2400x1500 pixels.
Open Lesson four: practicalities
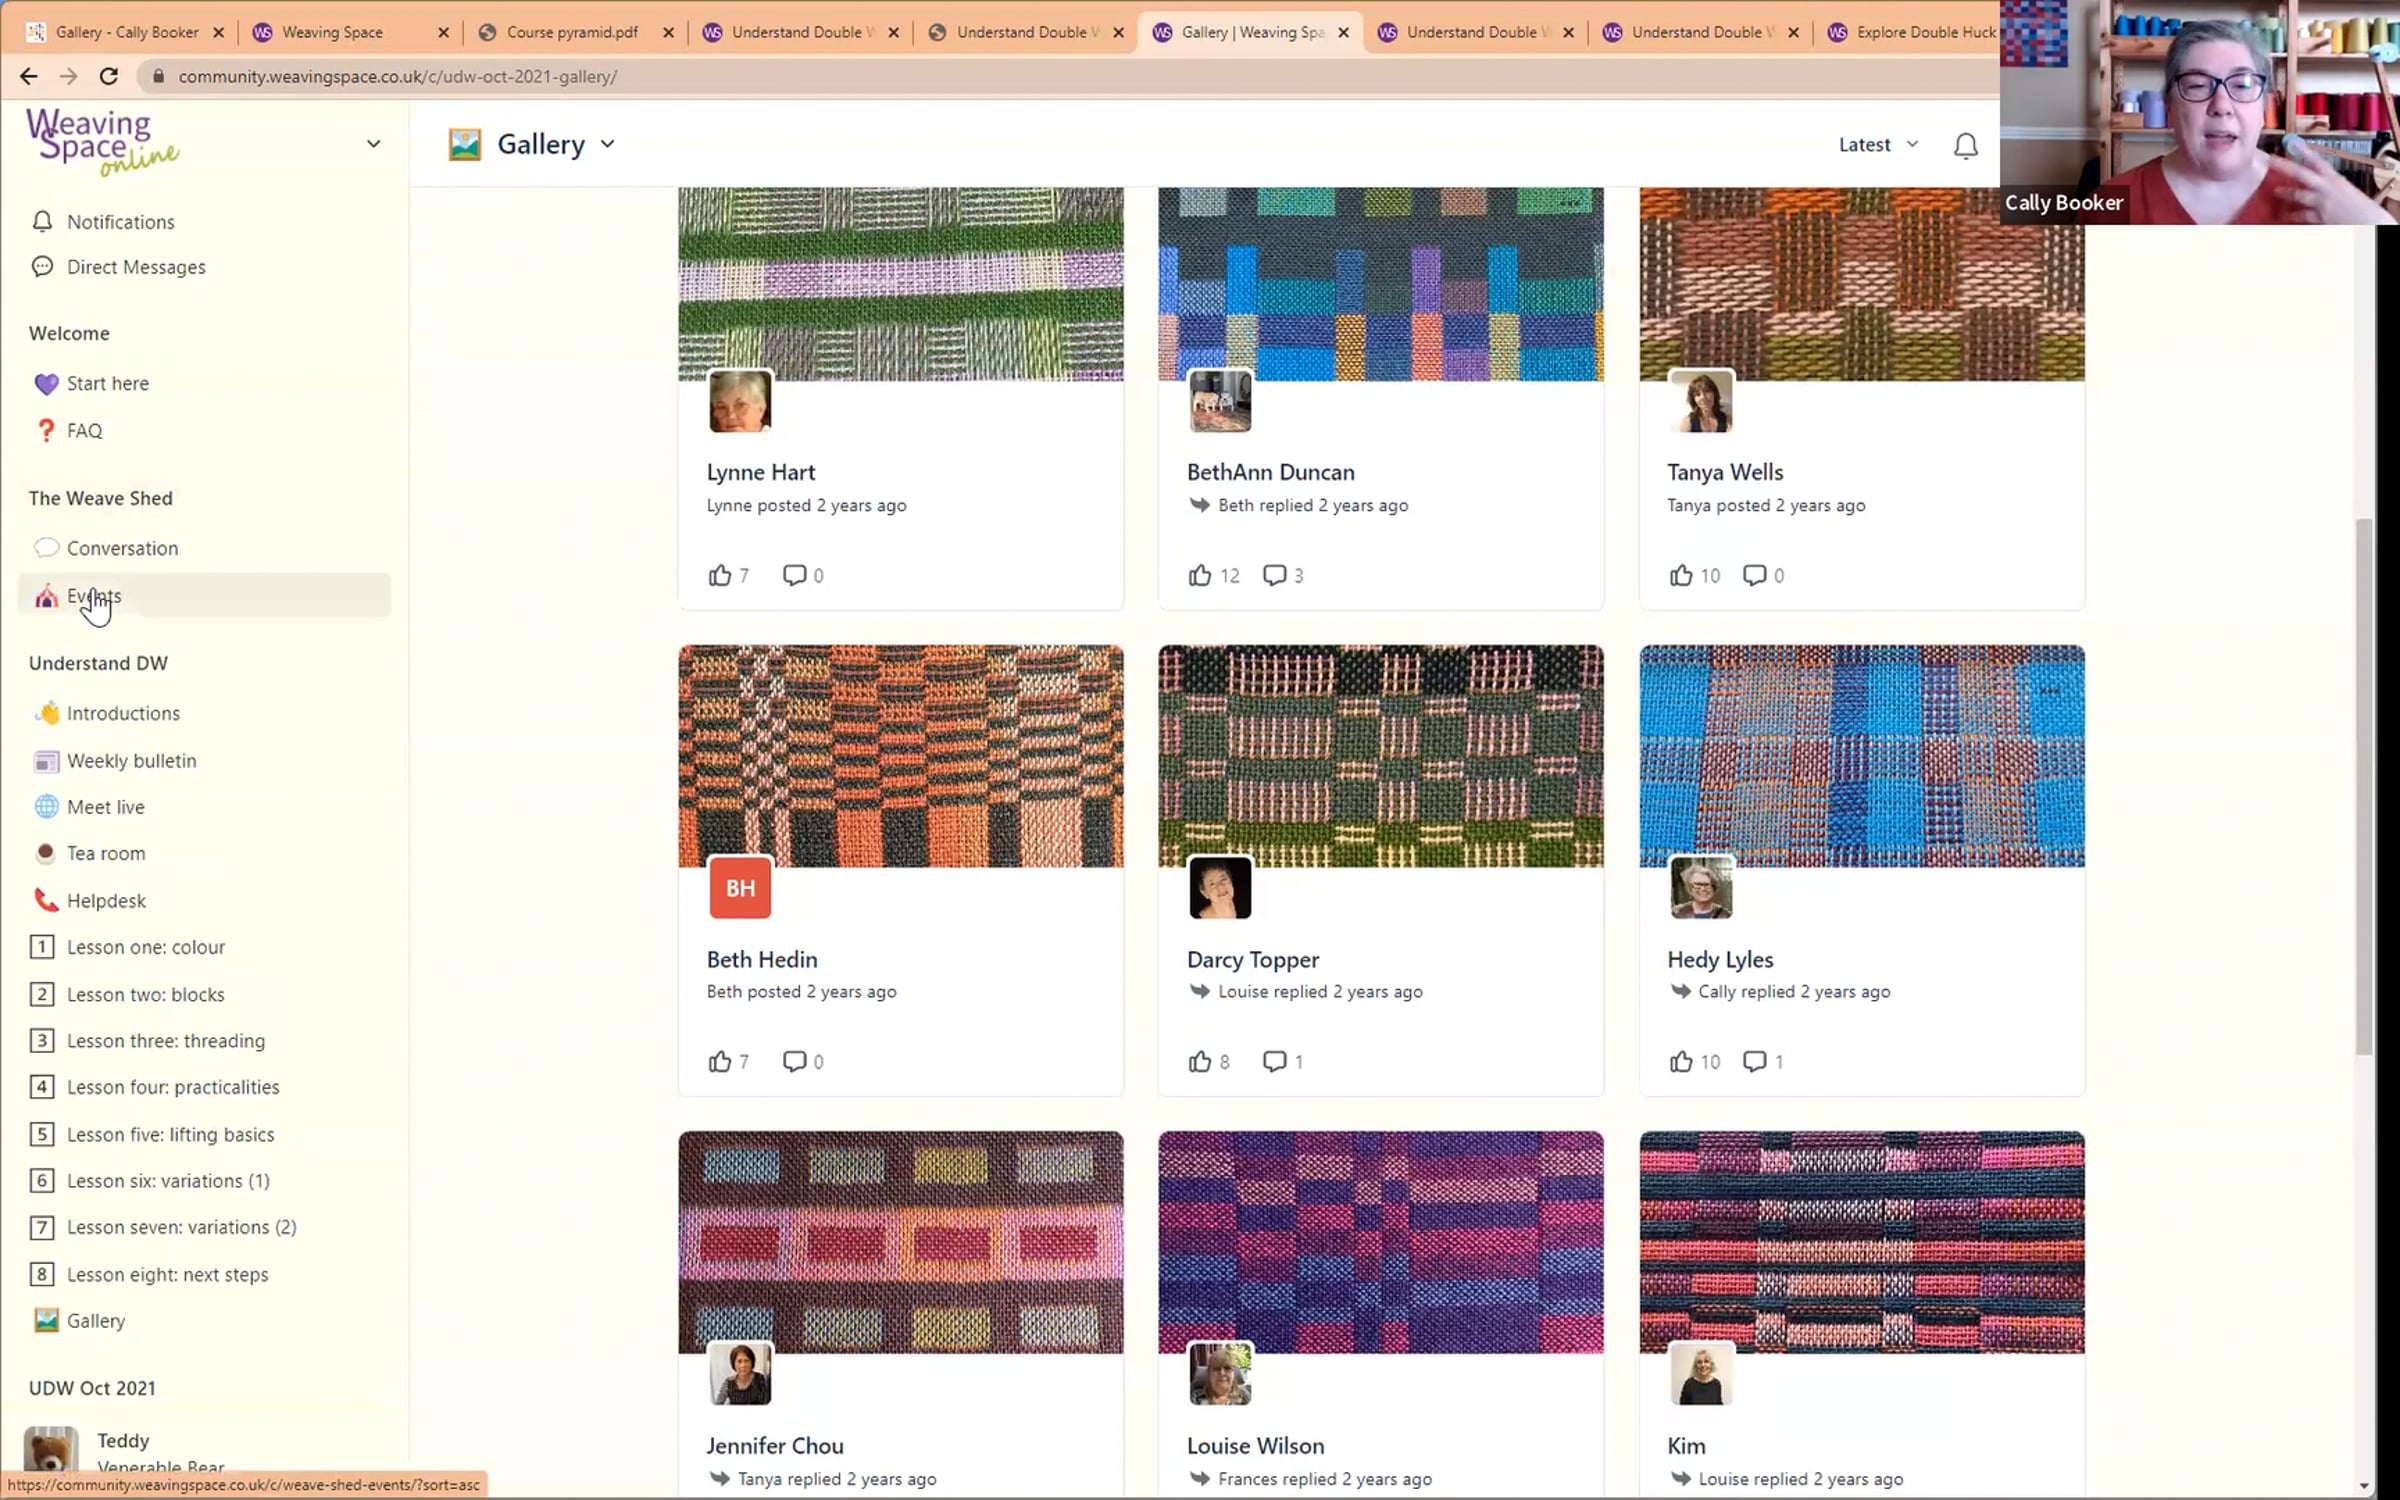[204, 1087]
